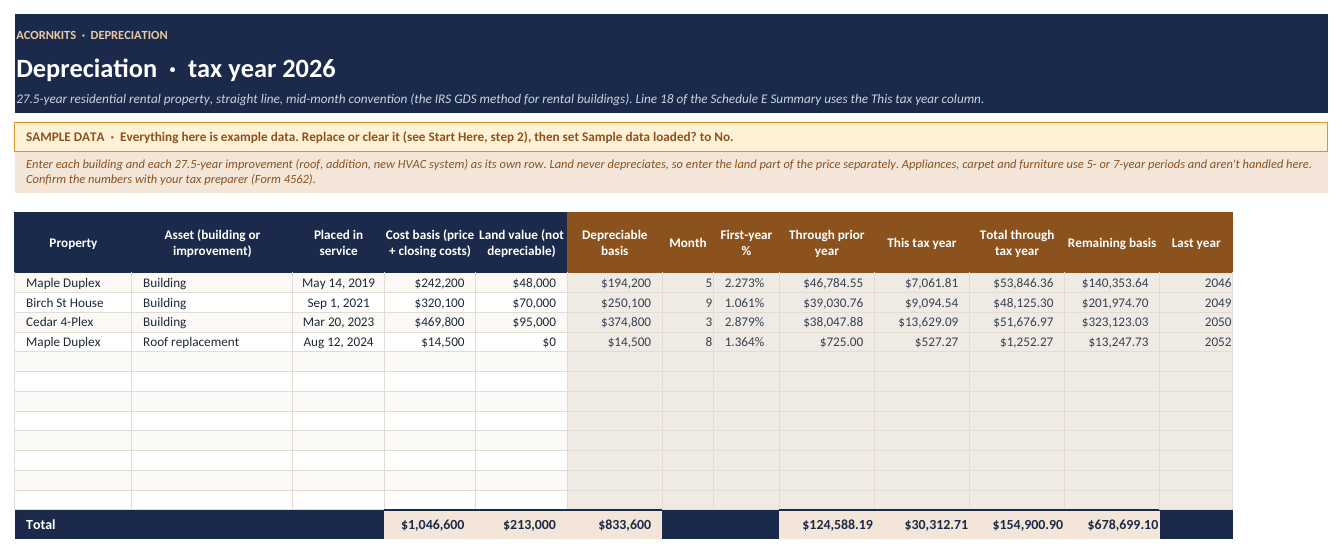This screenshot has width=1342, height=553.
Task: Select the Placed in service column header
Action: pos(338,243)
